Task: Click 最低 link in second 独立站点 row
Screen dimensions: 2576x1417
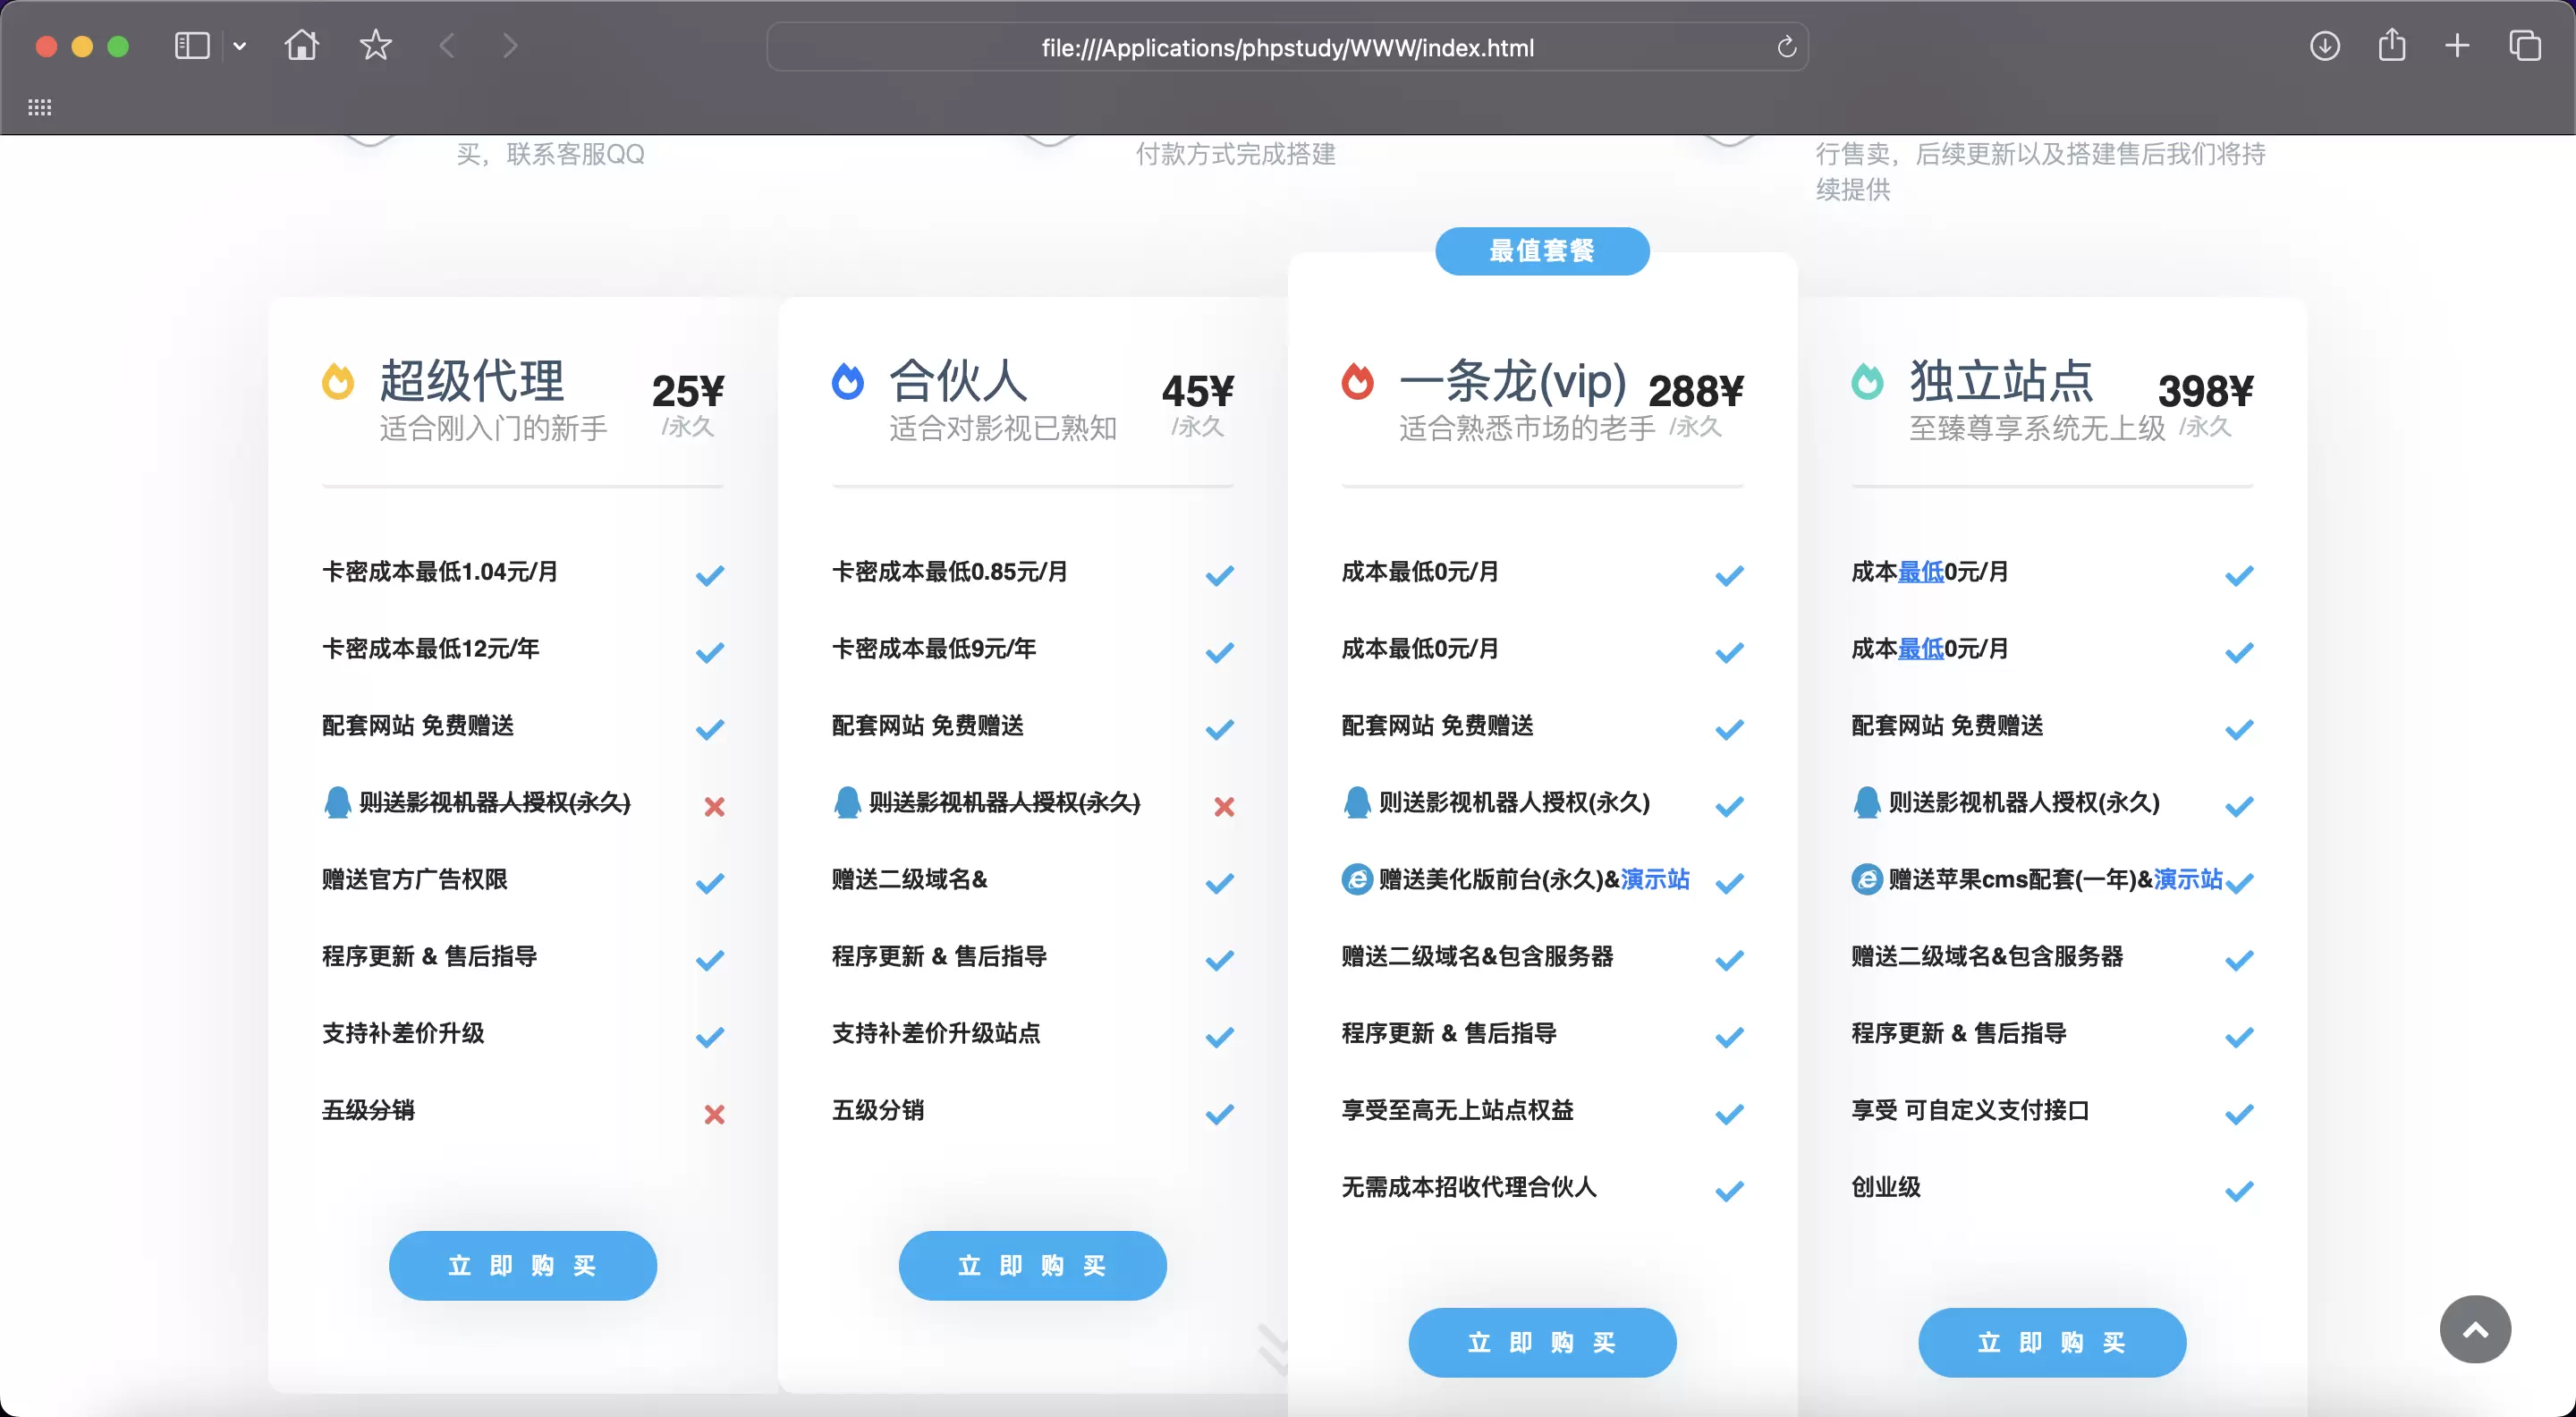Action: tap(1921, 649)
